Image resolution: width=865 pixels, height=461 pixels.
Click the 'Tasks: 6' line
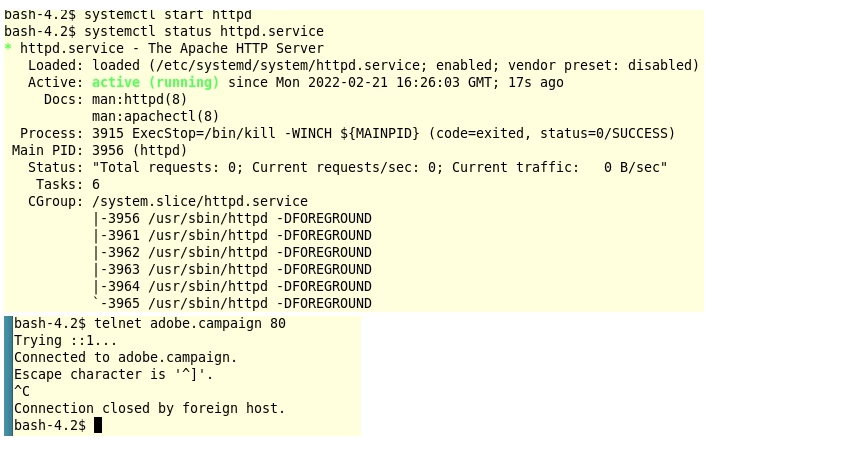click(x=68, y=185)
